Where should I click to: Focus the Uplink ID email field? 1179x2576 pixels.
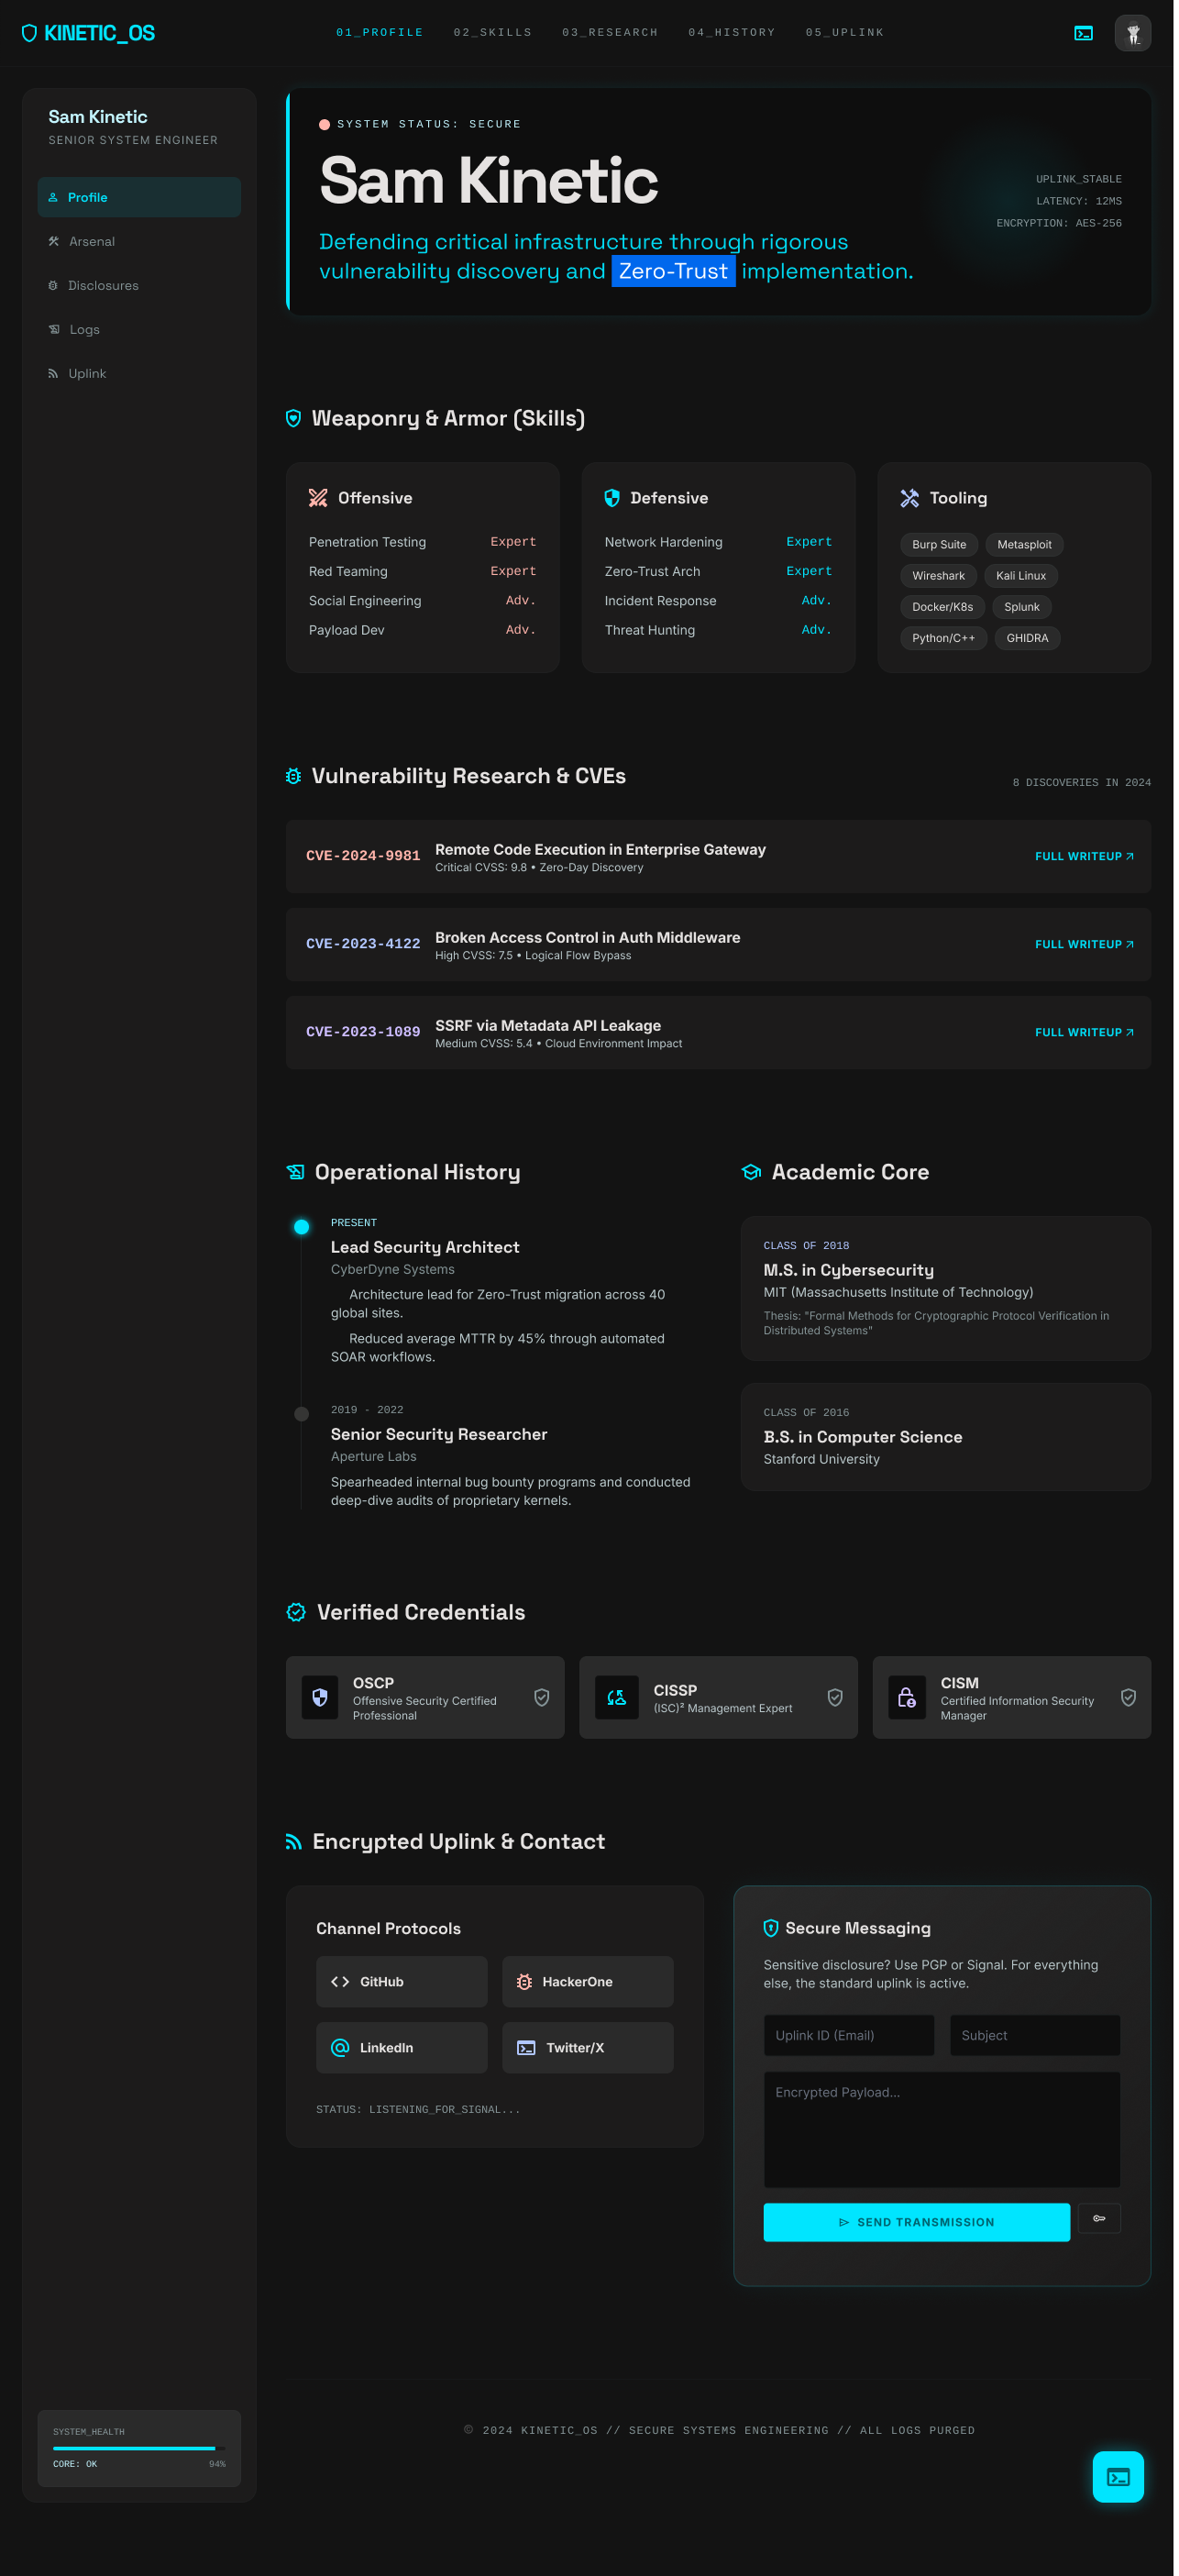point(848,2035)
